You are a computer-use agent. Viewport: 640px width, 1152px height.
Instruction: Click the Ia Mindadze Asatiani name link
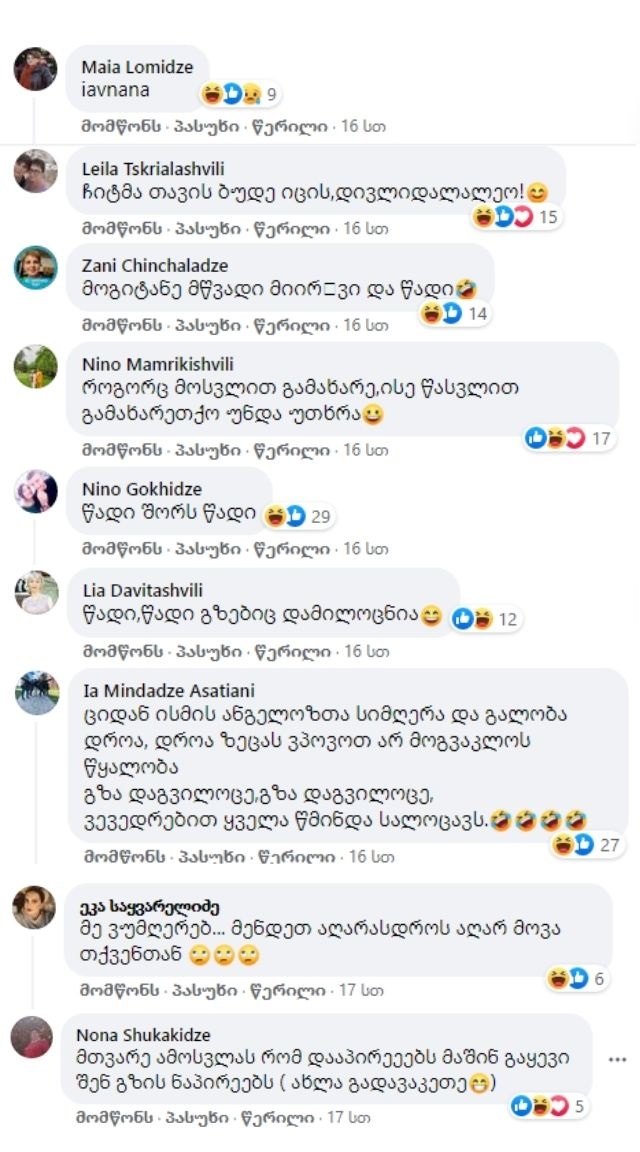169,691
